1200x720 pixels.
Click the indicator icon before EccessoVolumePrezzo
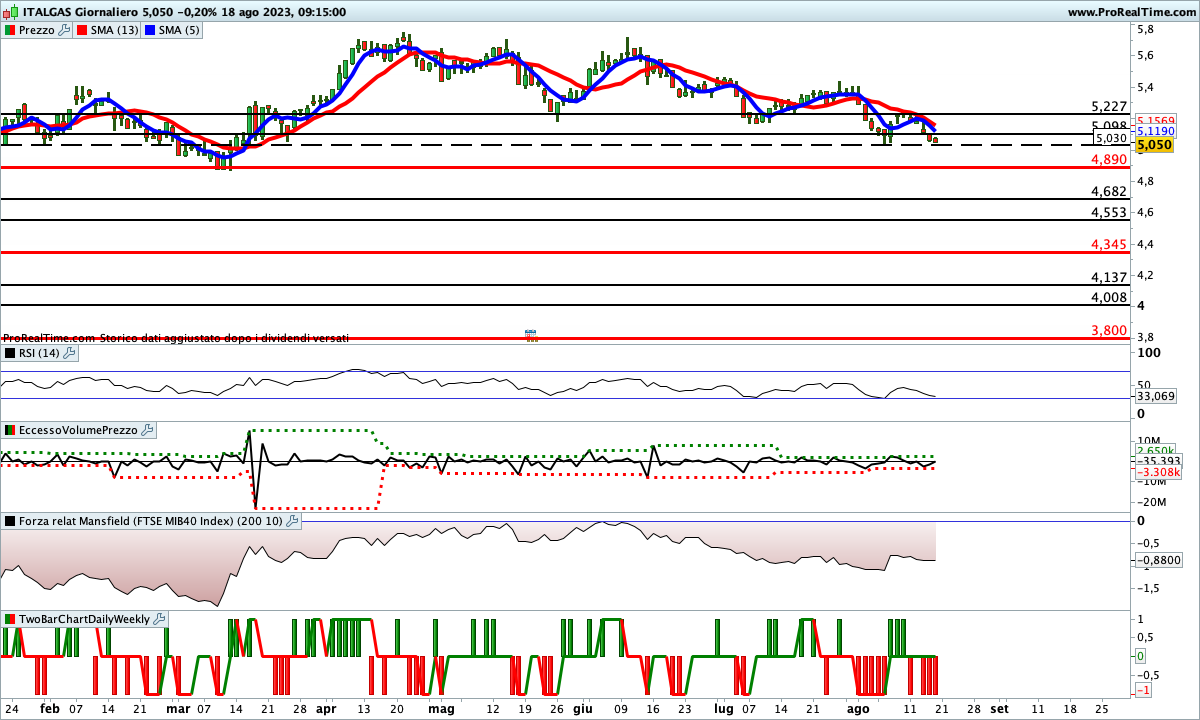click(x=9, y=430)
